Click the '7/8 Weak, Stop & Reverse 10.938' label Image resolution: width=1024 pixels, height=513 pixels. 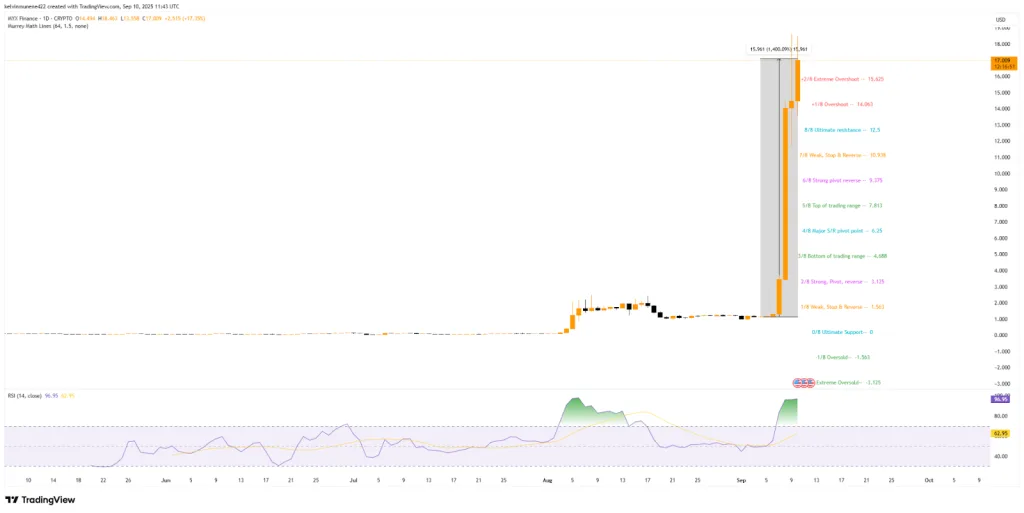(842, 155)
